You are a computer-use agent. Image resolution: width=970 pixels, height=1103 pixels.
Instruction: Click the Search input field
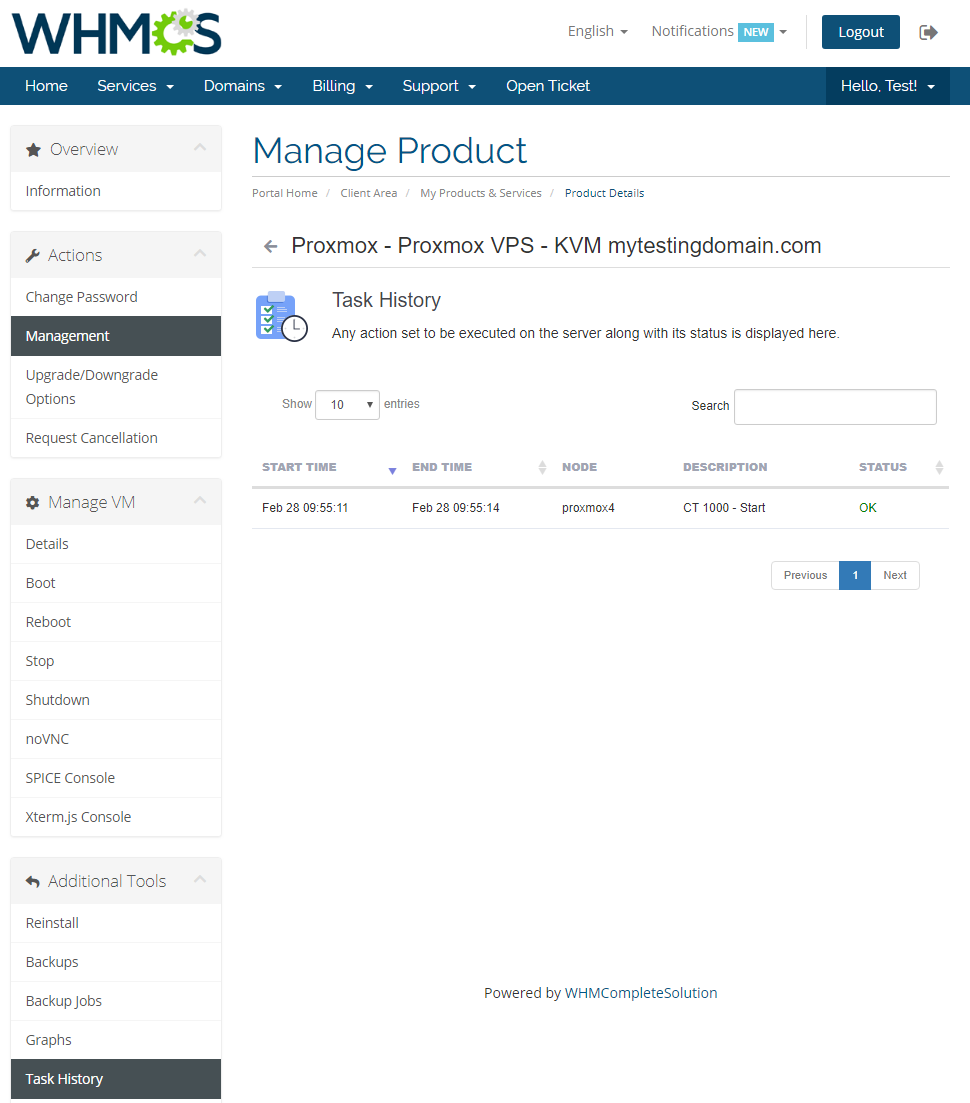pos(835,407)
